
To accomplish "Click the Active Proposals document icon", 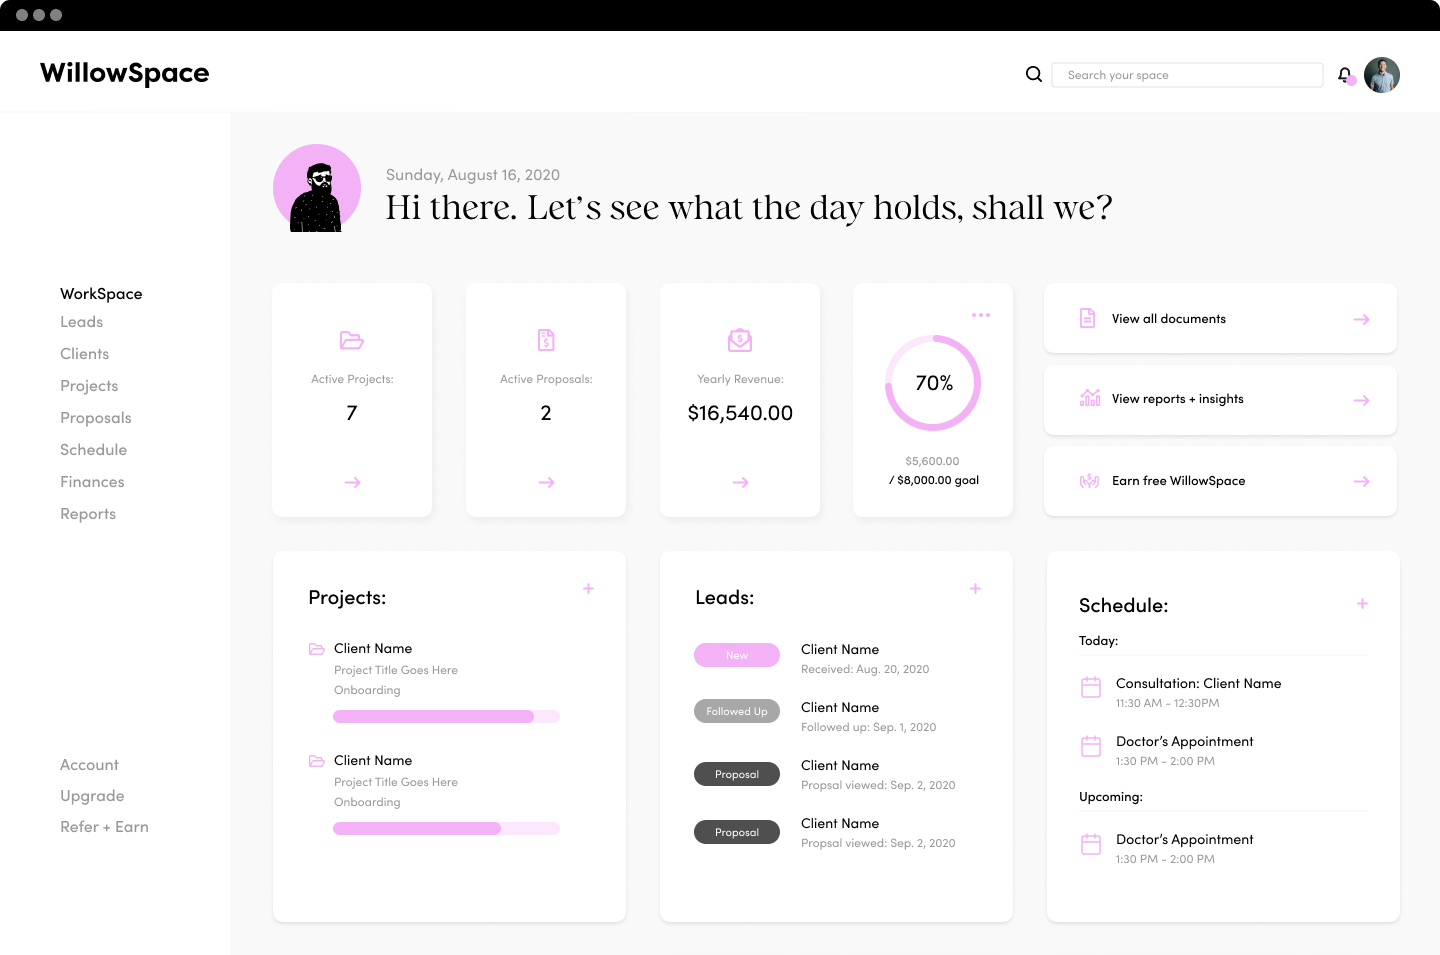I will click(x=546, y=340).
